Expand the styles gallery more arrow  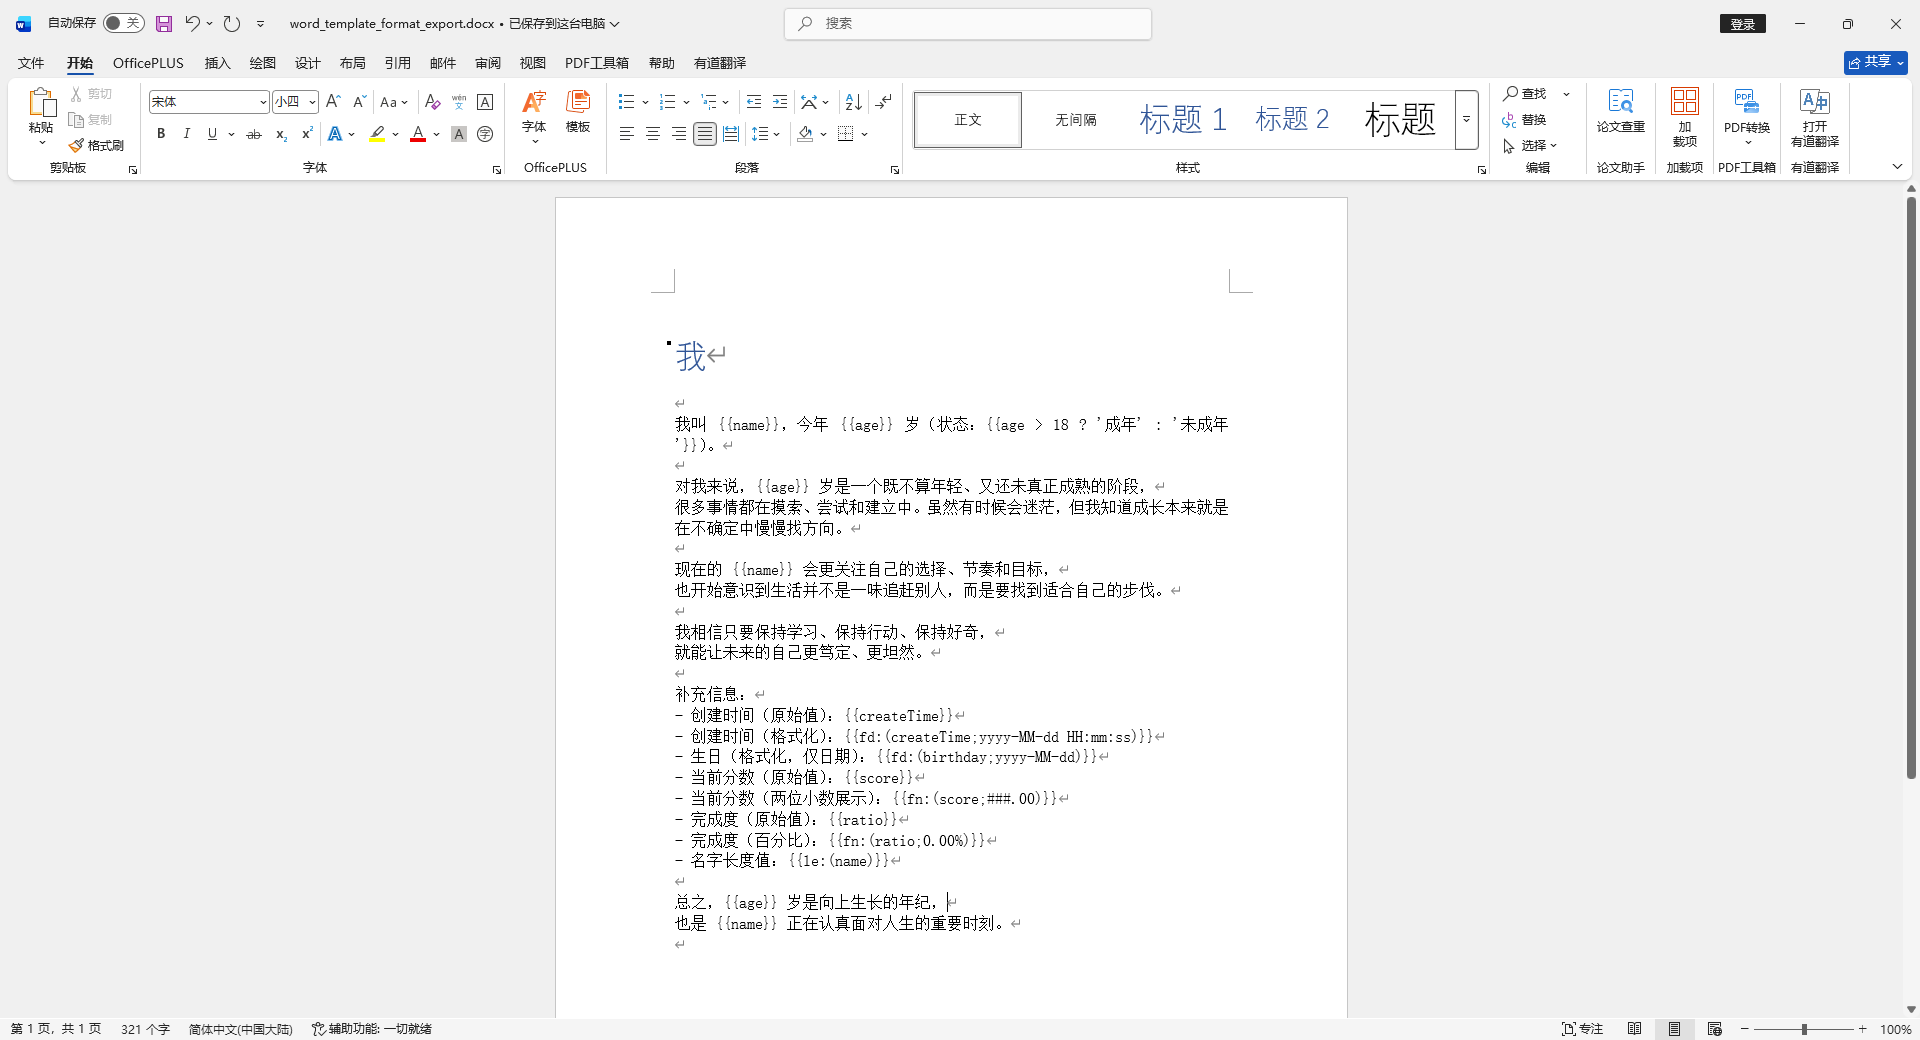[1466, 120]
